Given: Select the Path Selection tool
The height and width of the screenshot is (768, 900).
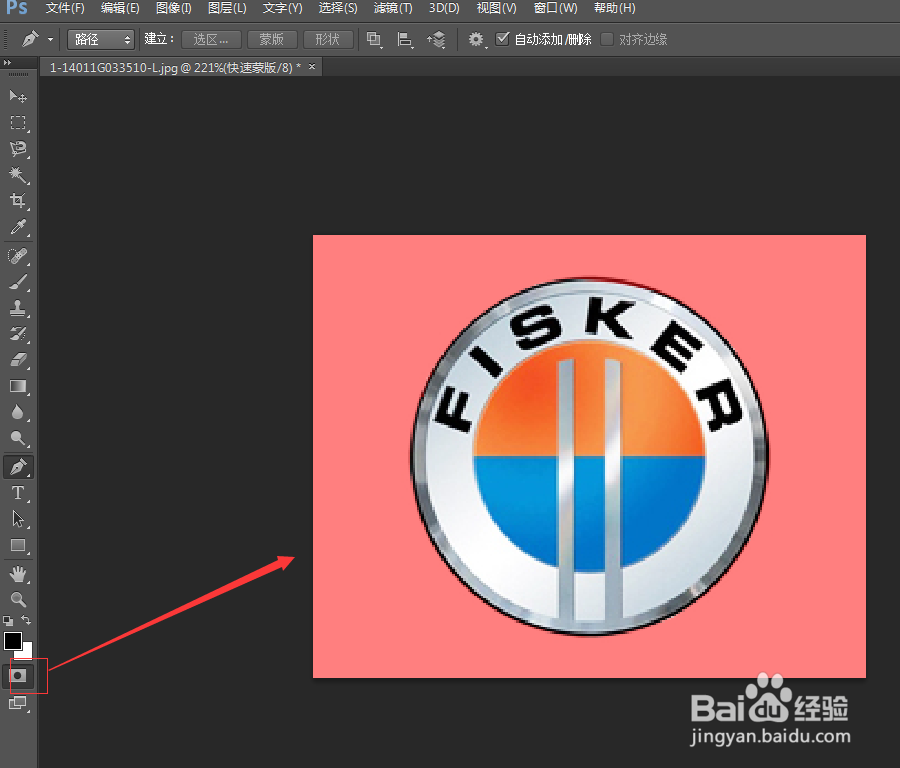Looking at the screenshot, I should coord(18,519).
